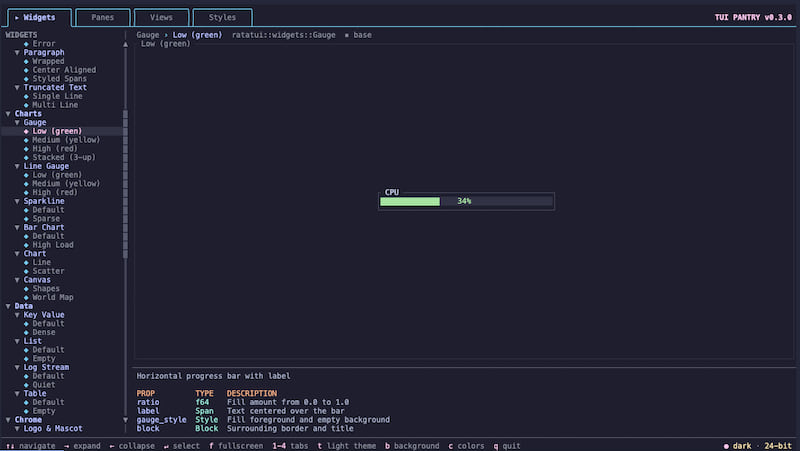Click the light theme shortcut hint
This screenshot has width=800, height=451.
click(x=346, y=446)
